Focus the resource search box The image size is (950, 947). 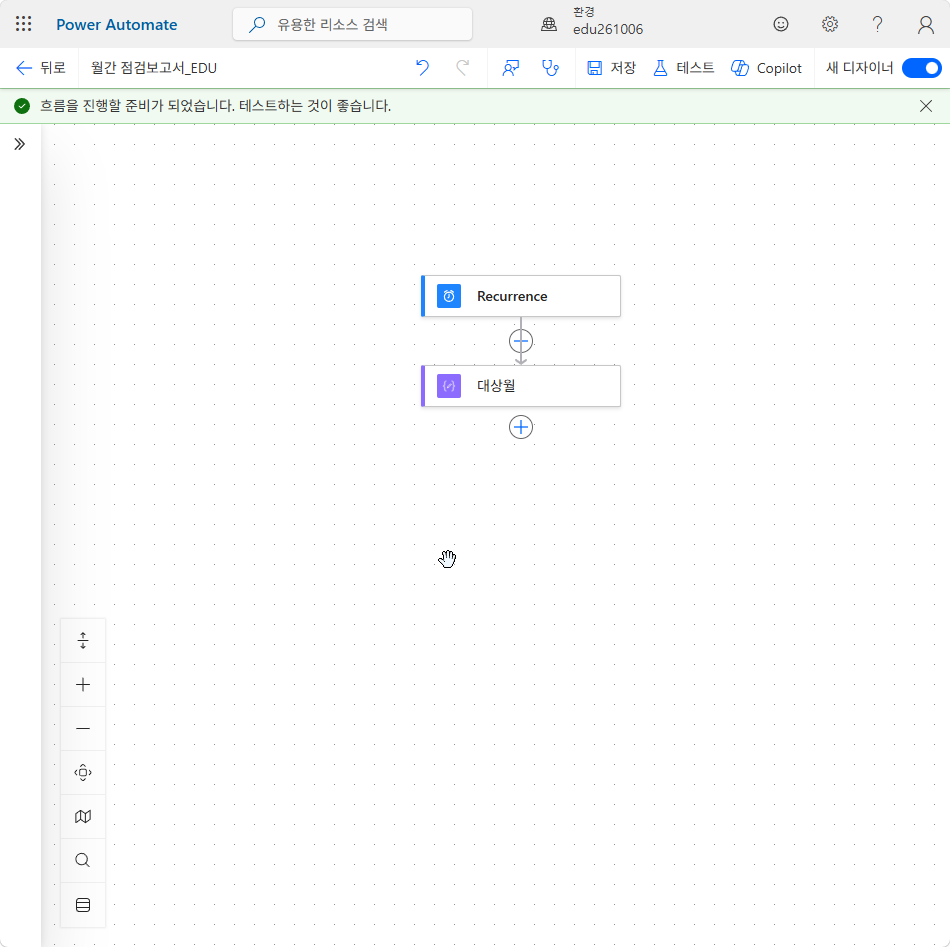tap(352, 24)
